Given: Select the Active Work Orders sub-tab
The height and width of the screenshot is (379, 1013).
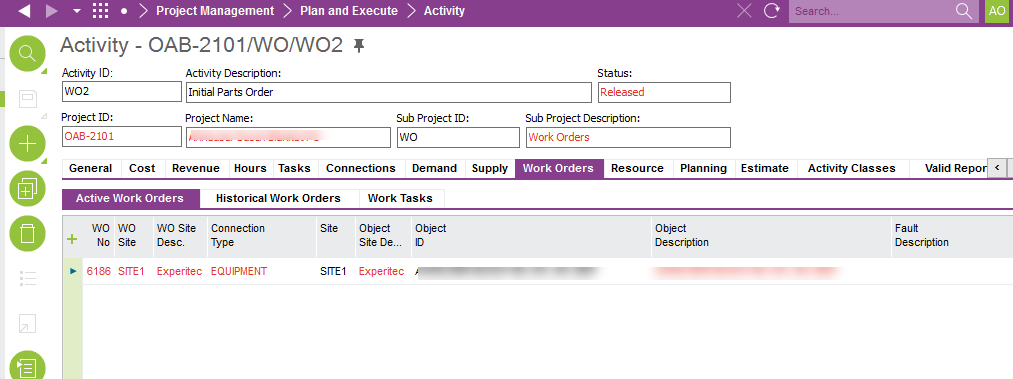Looking at the screenshot, I should click(x=130, y=198).
